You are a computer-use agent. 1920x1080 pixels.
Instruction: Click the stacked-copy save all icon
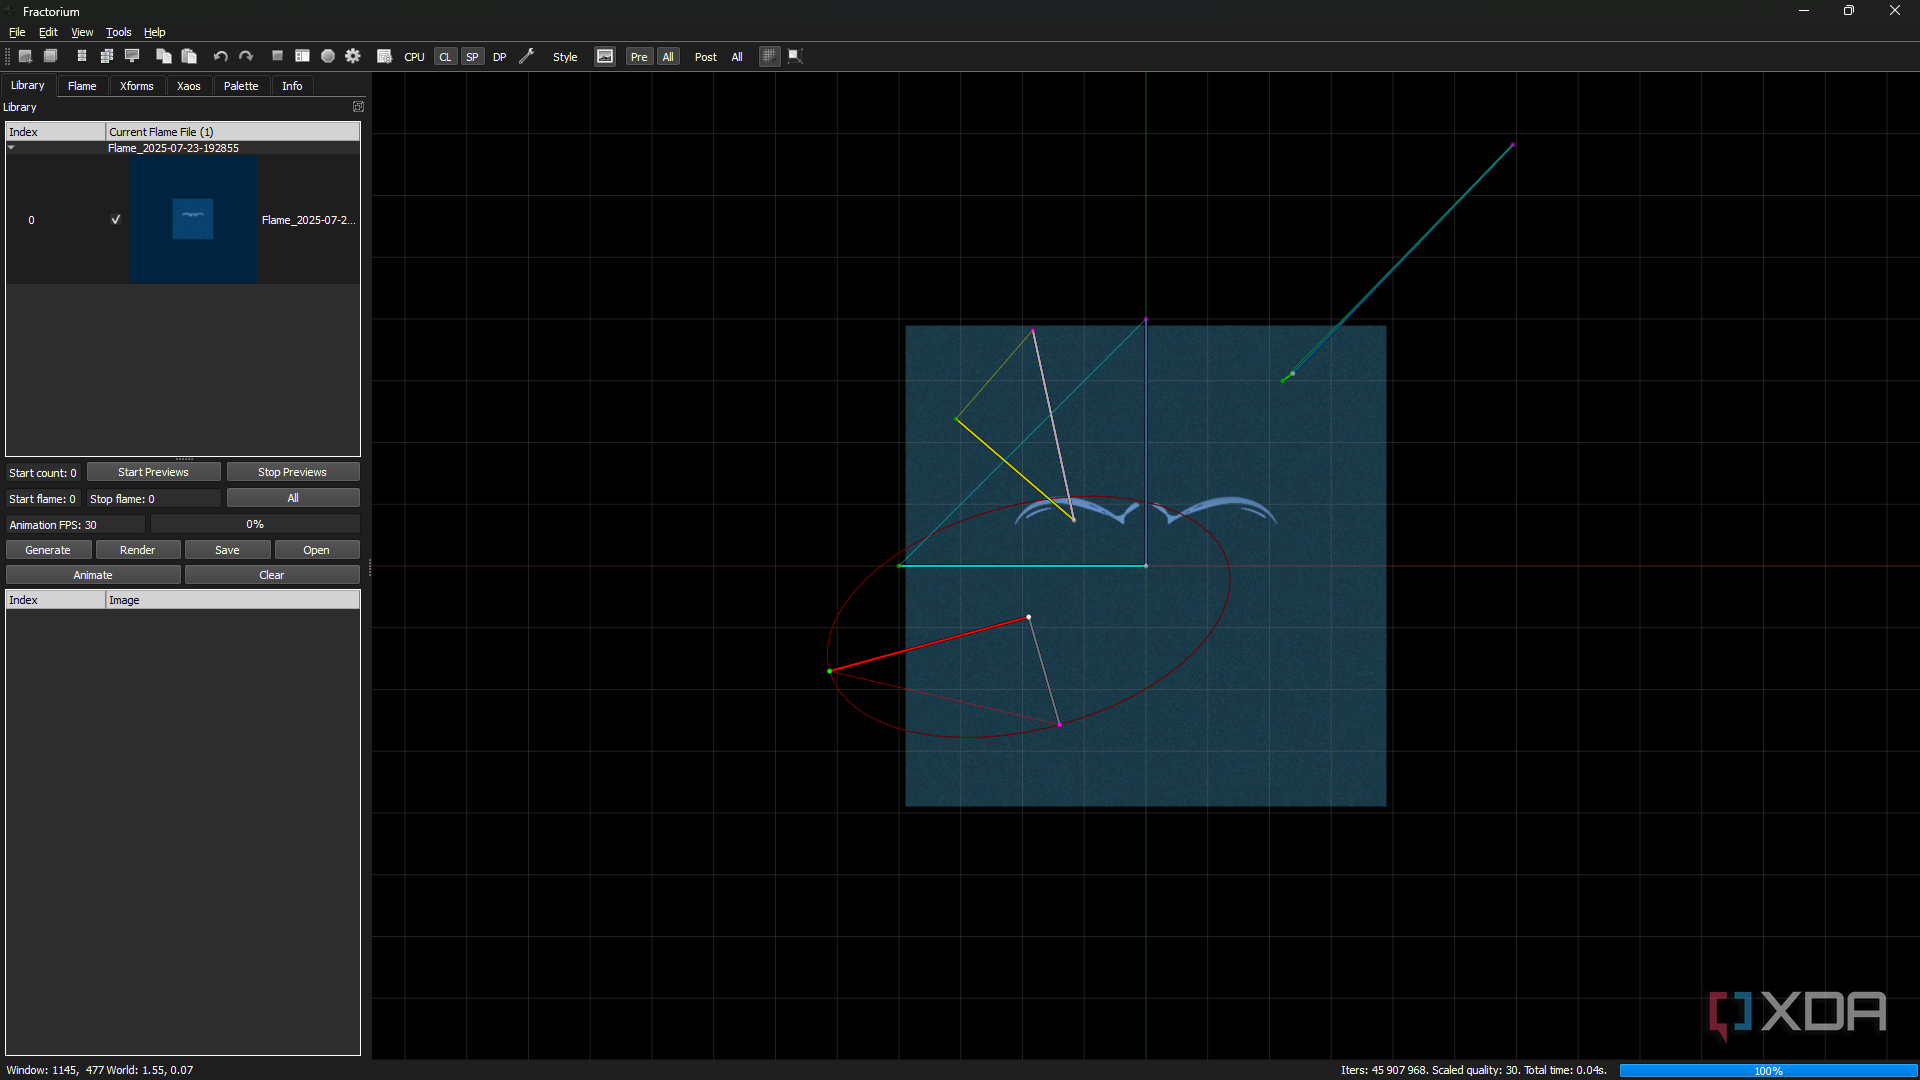106,56
